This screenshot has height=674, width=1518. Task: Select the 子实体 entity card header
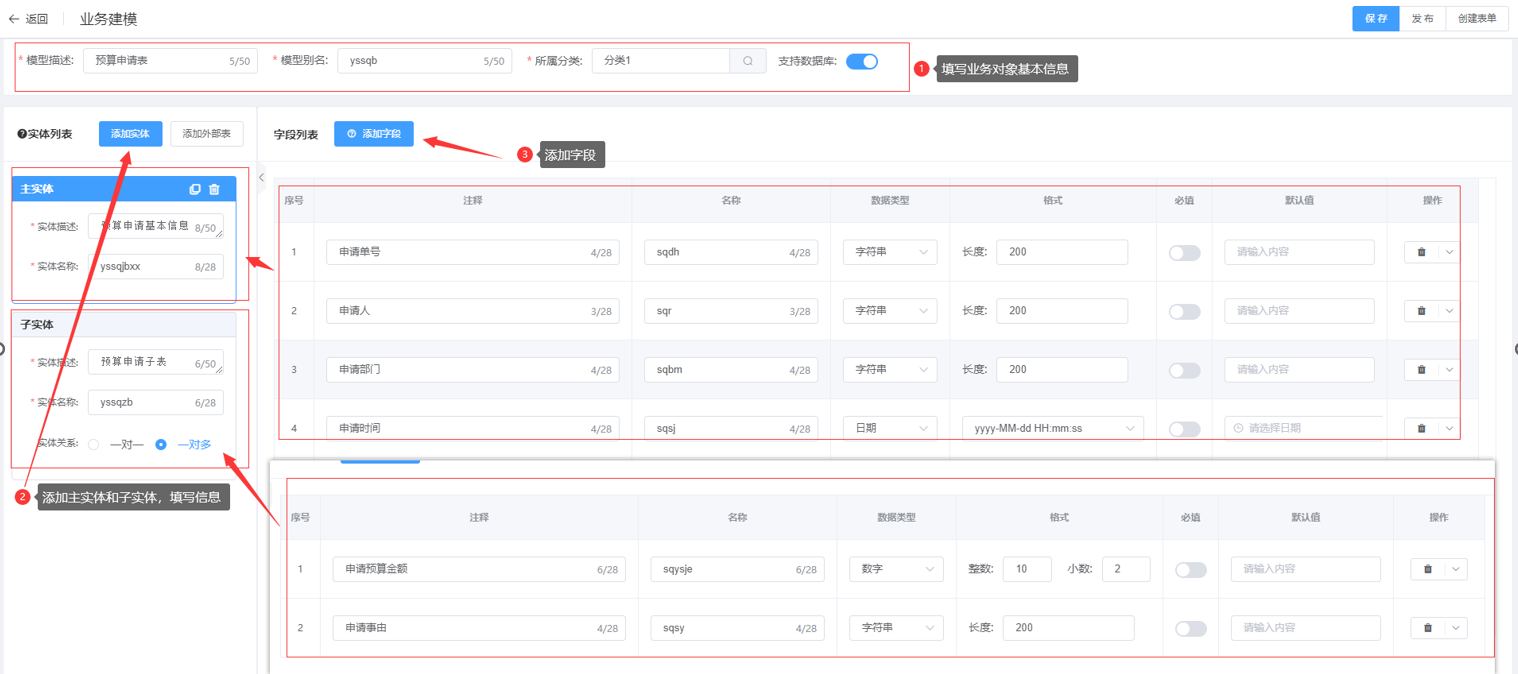click(x=124, y=325)
